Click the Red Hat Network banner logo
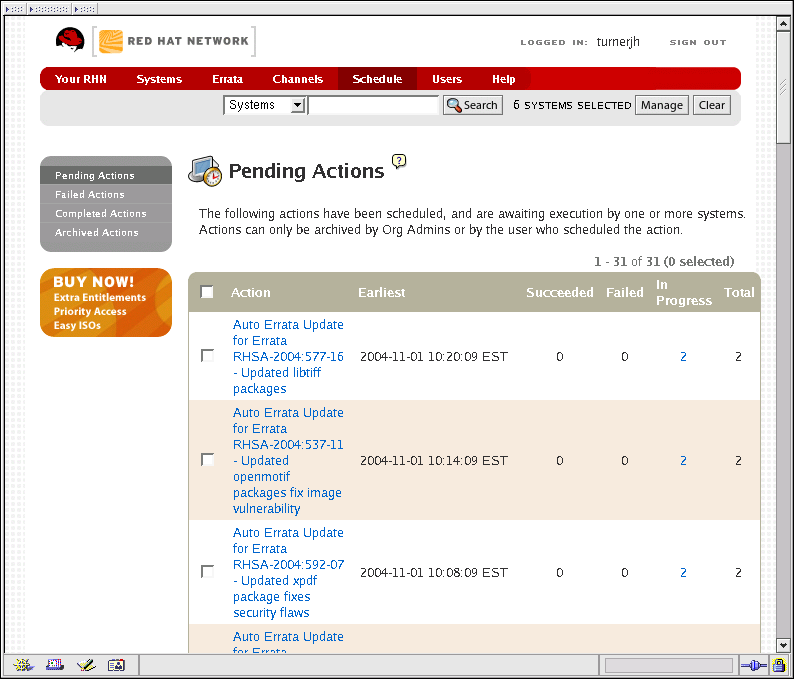Viewport: 794px width, 679px height. pyautogui.click(x=174, y=41)
